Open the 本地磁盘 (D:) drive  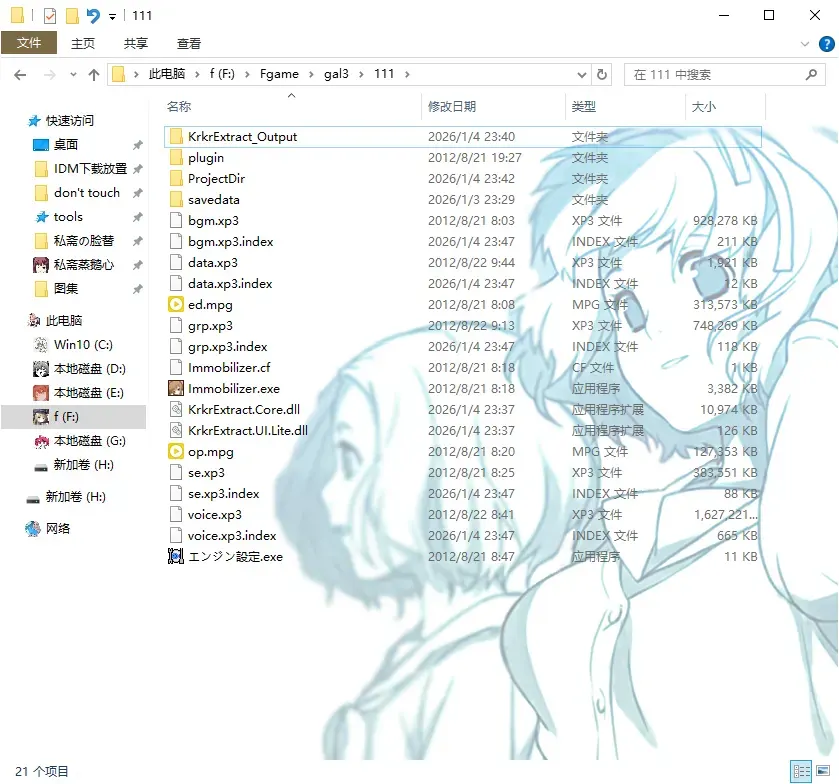click(x=89, y=369)
